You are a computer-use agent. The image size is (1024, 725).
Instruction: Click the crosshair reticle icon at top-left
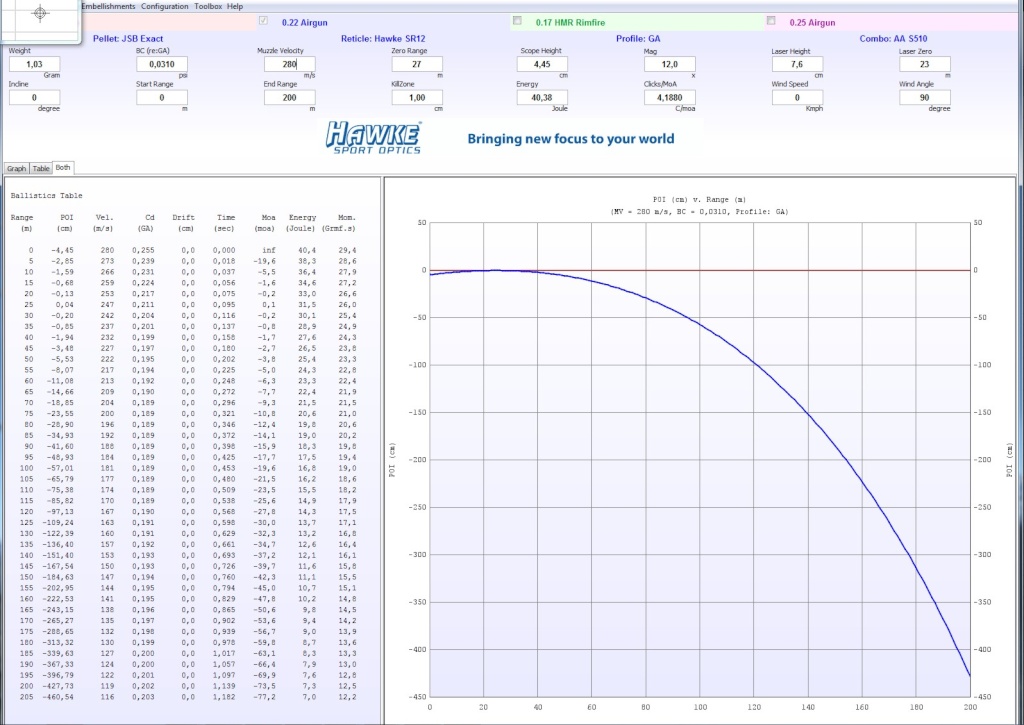point(40,13)
